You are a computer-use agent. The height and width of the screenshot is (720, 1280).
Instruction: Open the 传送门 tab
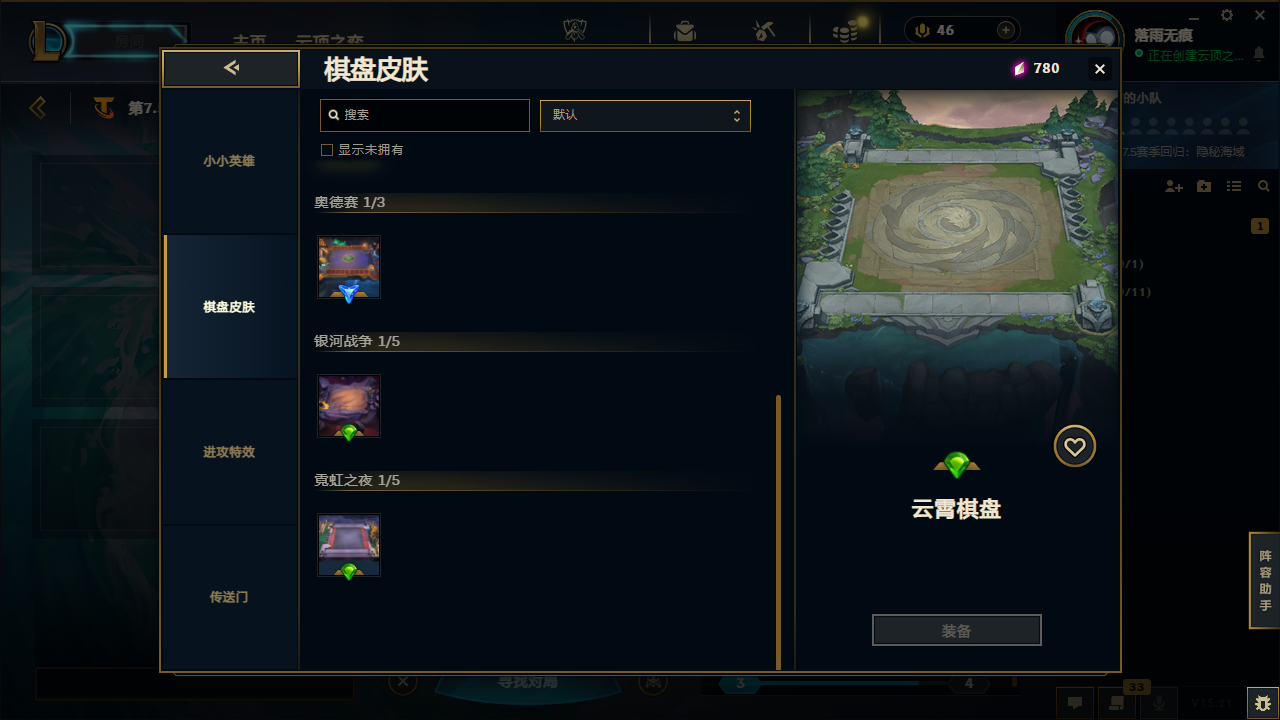230,597
